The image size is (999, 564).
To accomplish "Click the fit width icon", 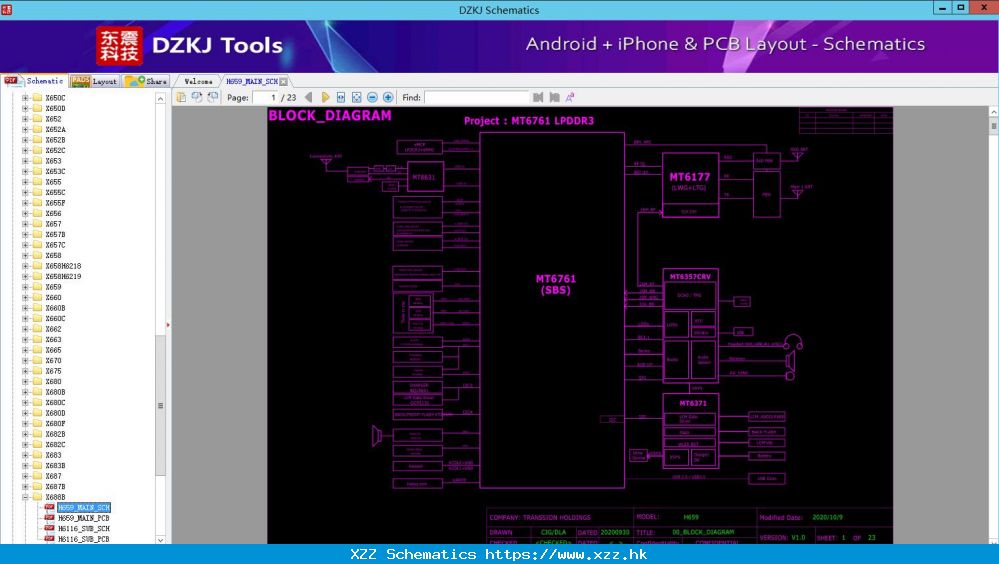I will click(x=341, y=97).
